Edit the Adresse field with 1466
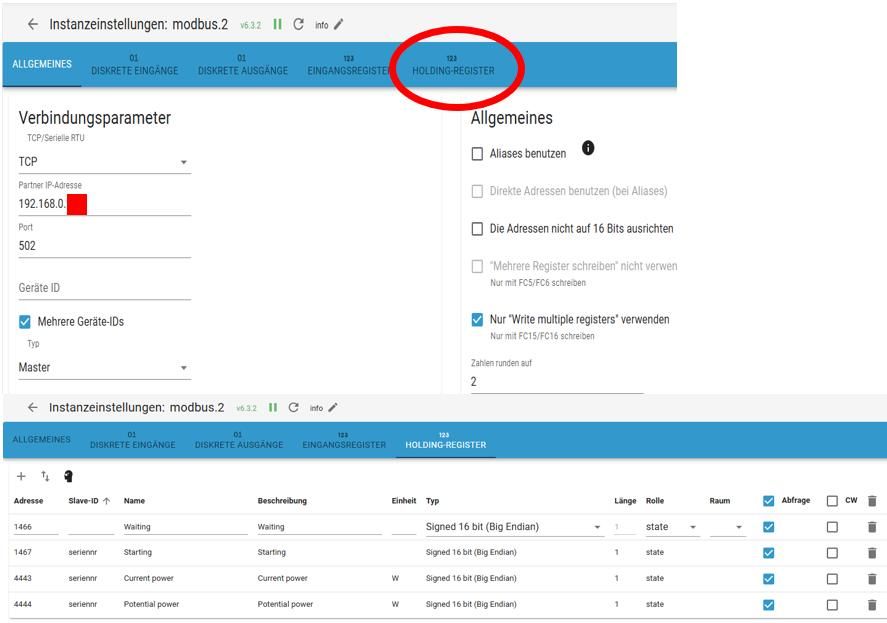The width and height of the screenshot is (887, 623). [36, 527]
